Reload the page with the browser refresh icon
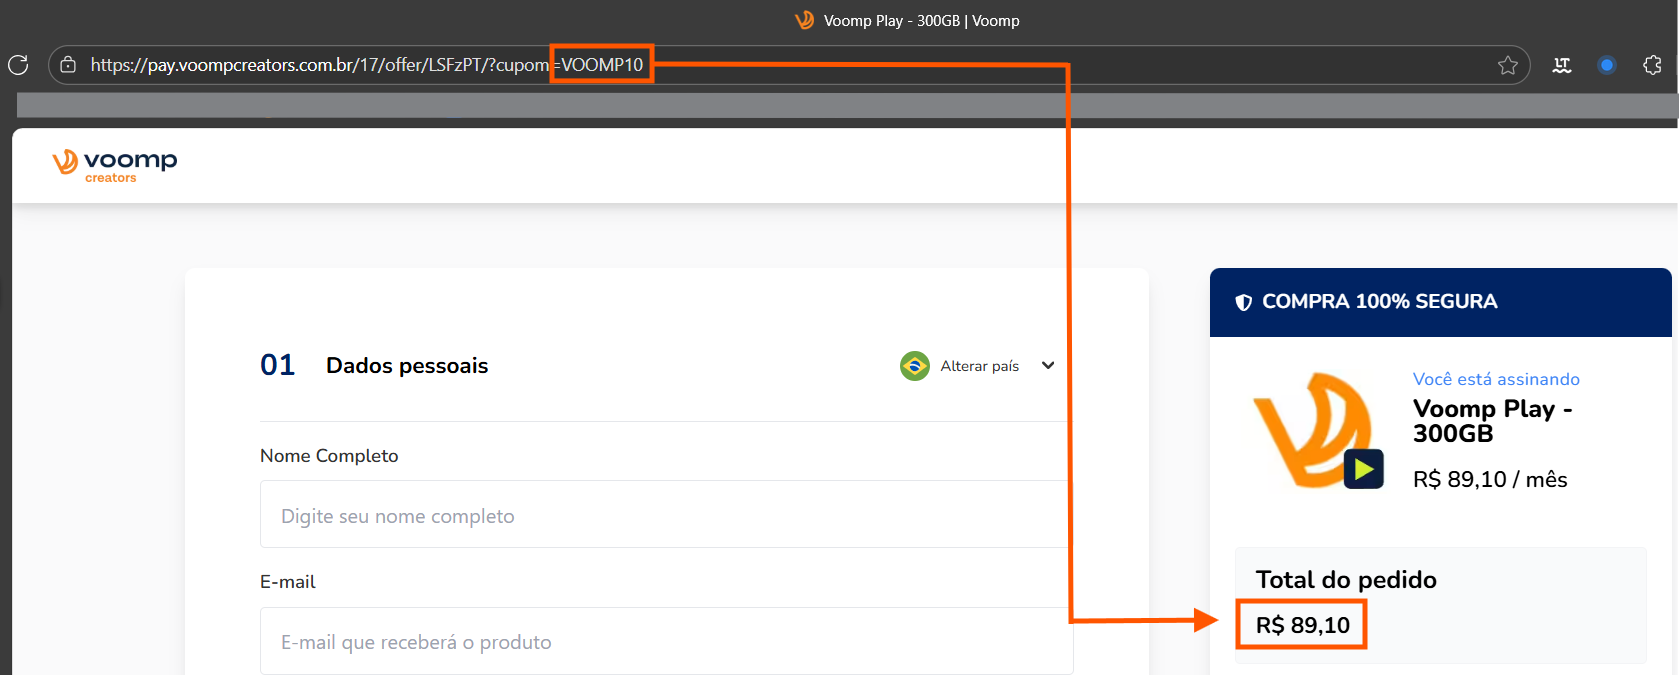1680x675 pixels. coord(18,65)
